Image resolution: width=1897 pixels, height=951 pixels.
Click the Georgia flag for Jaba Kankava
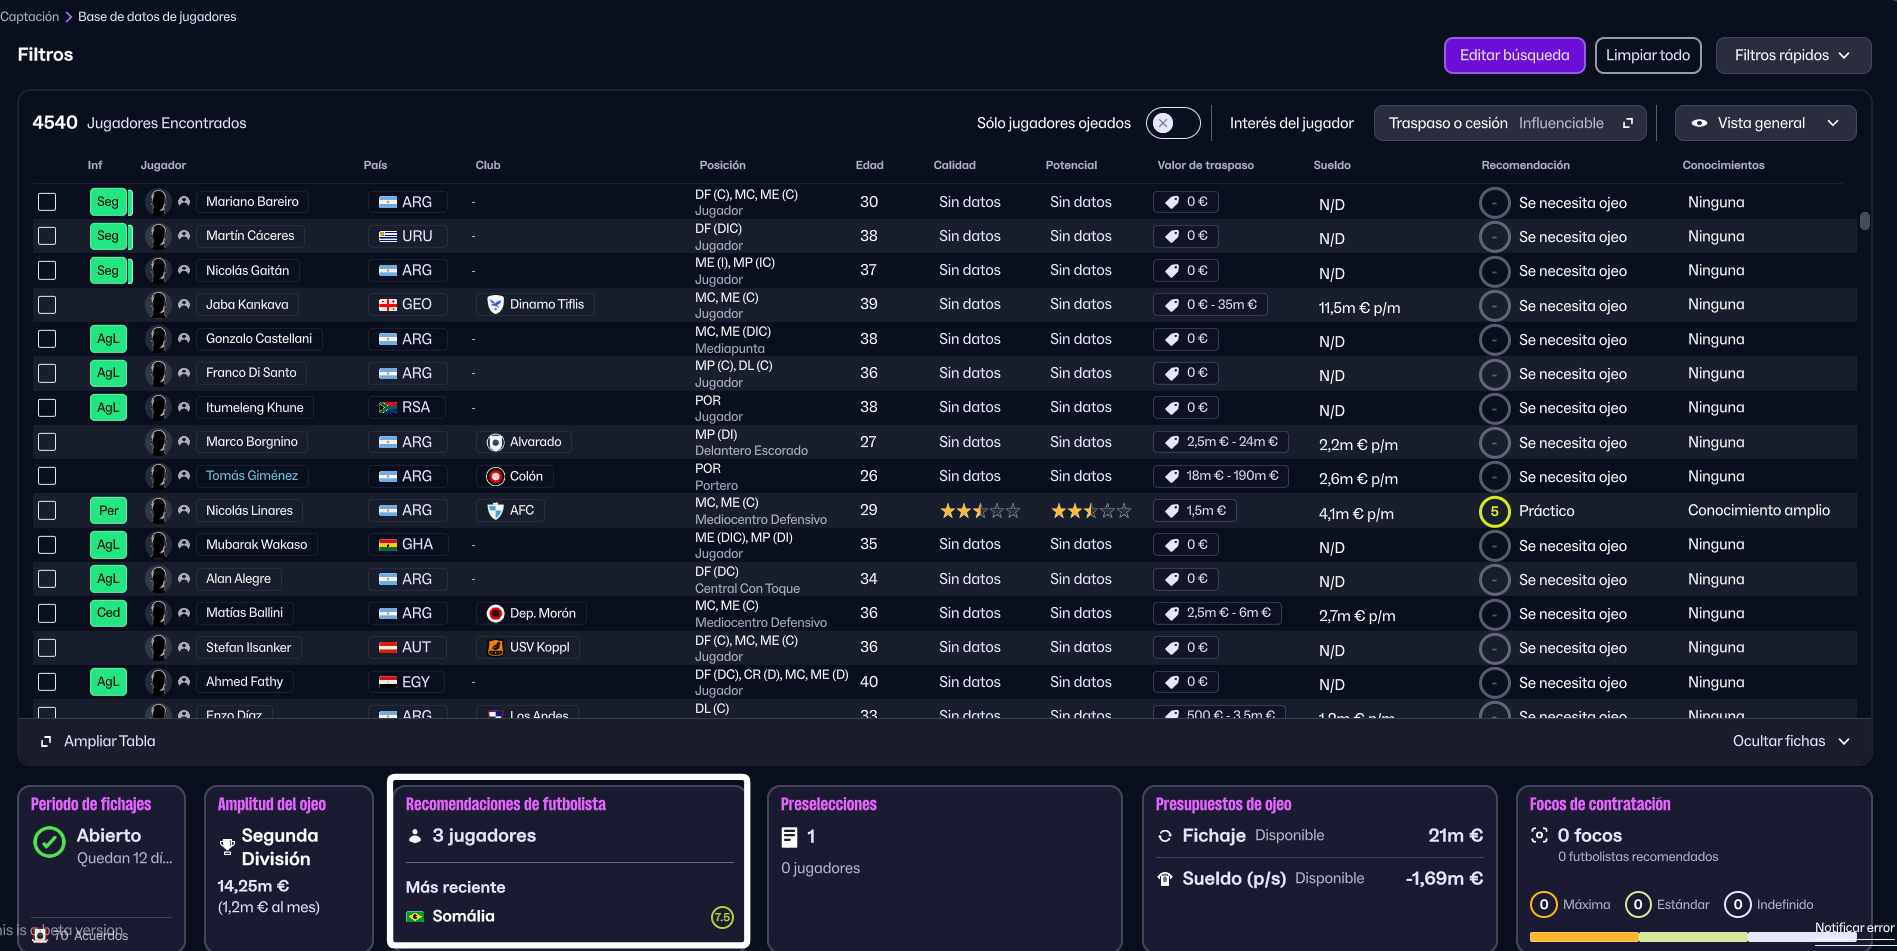pyautogui.click(x=388, y=305)
